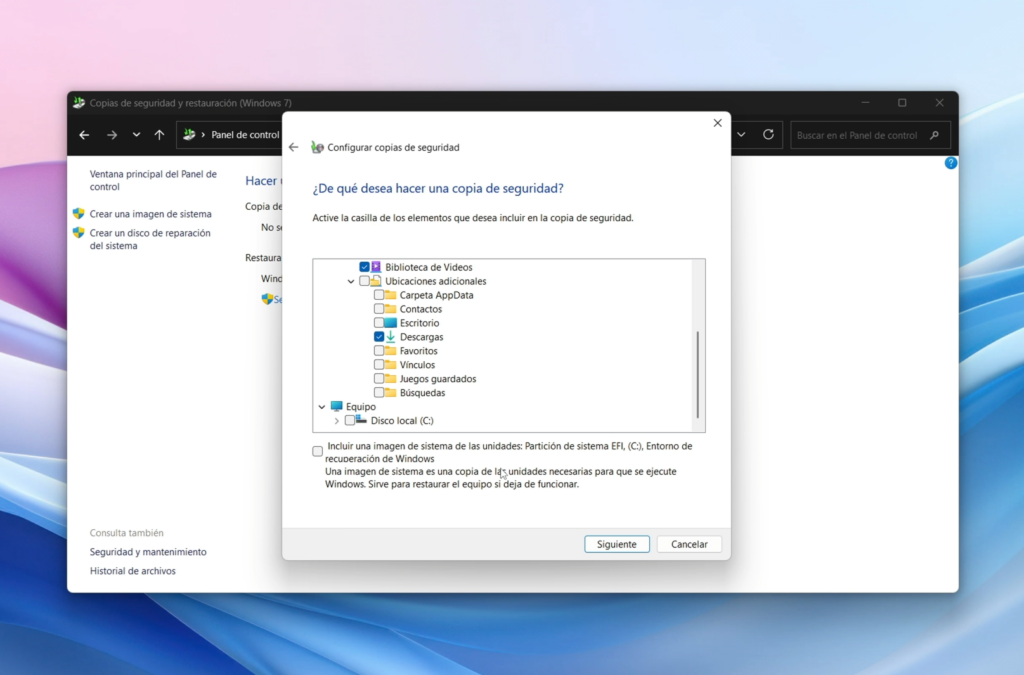The height and width of the screenshot is (675, 1024).
Task: Uncheck the Biblioteca de Vídeos checkbox
Action: click(x=365, y=267)
